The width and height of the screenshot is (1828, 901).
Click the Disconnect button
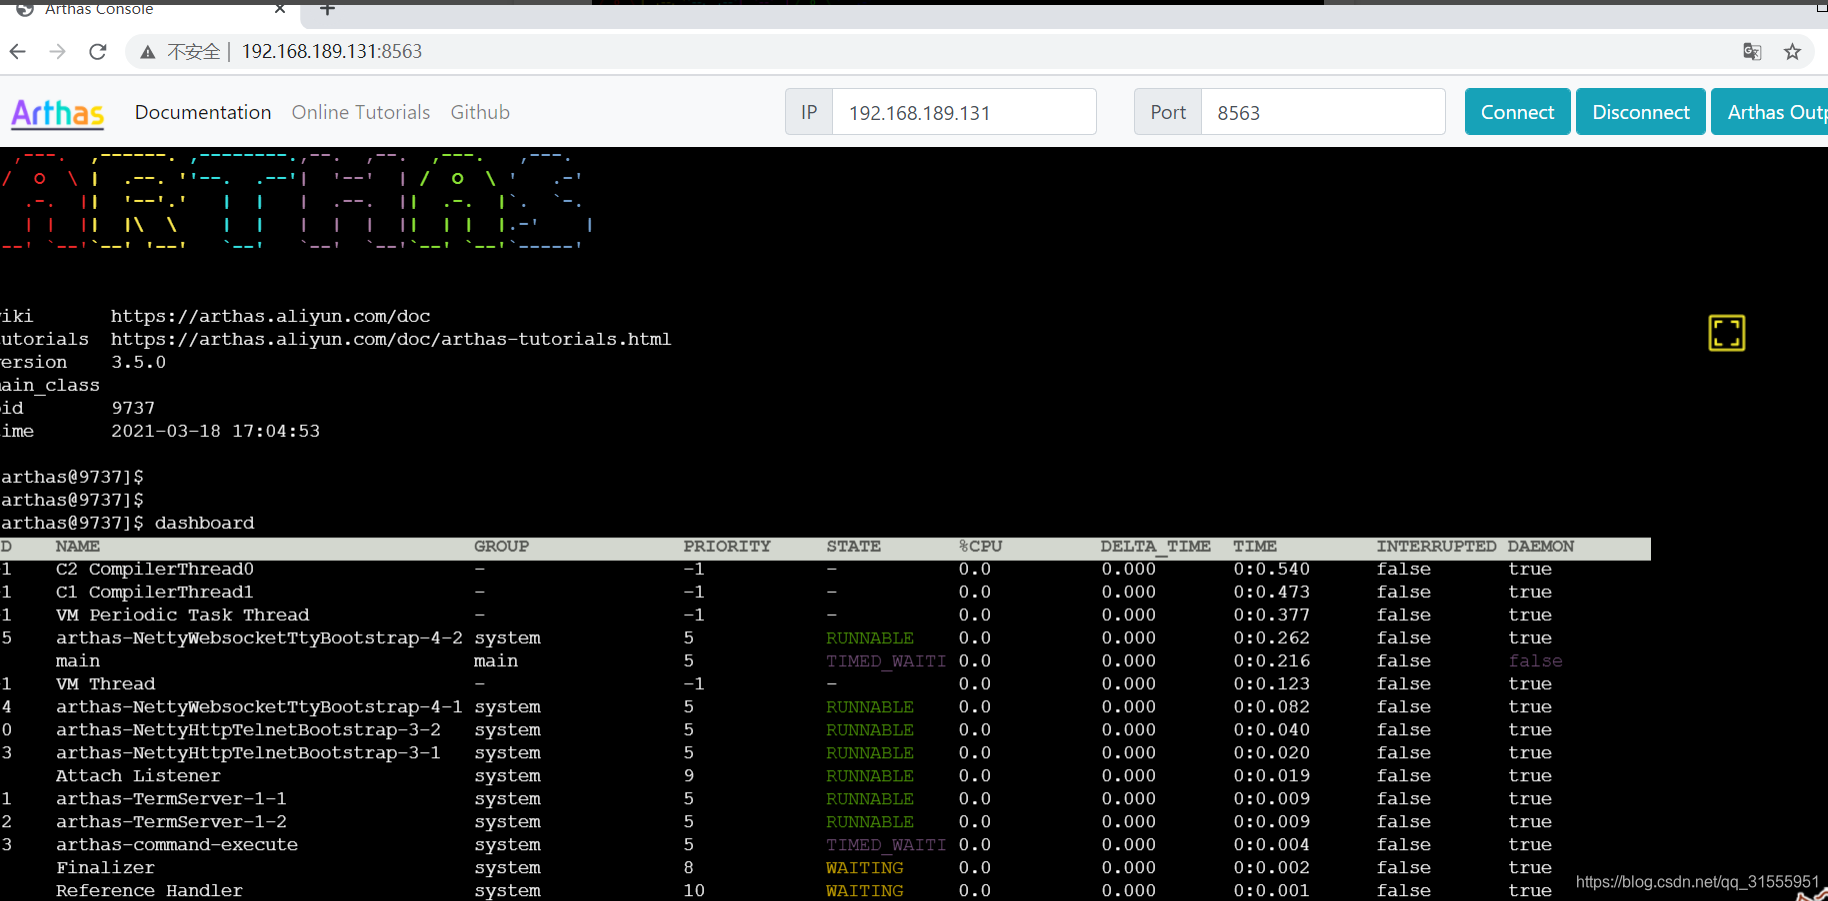tap(1641, 112)
